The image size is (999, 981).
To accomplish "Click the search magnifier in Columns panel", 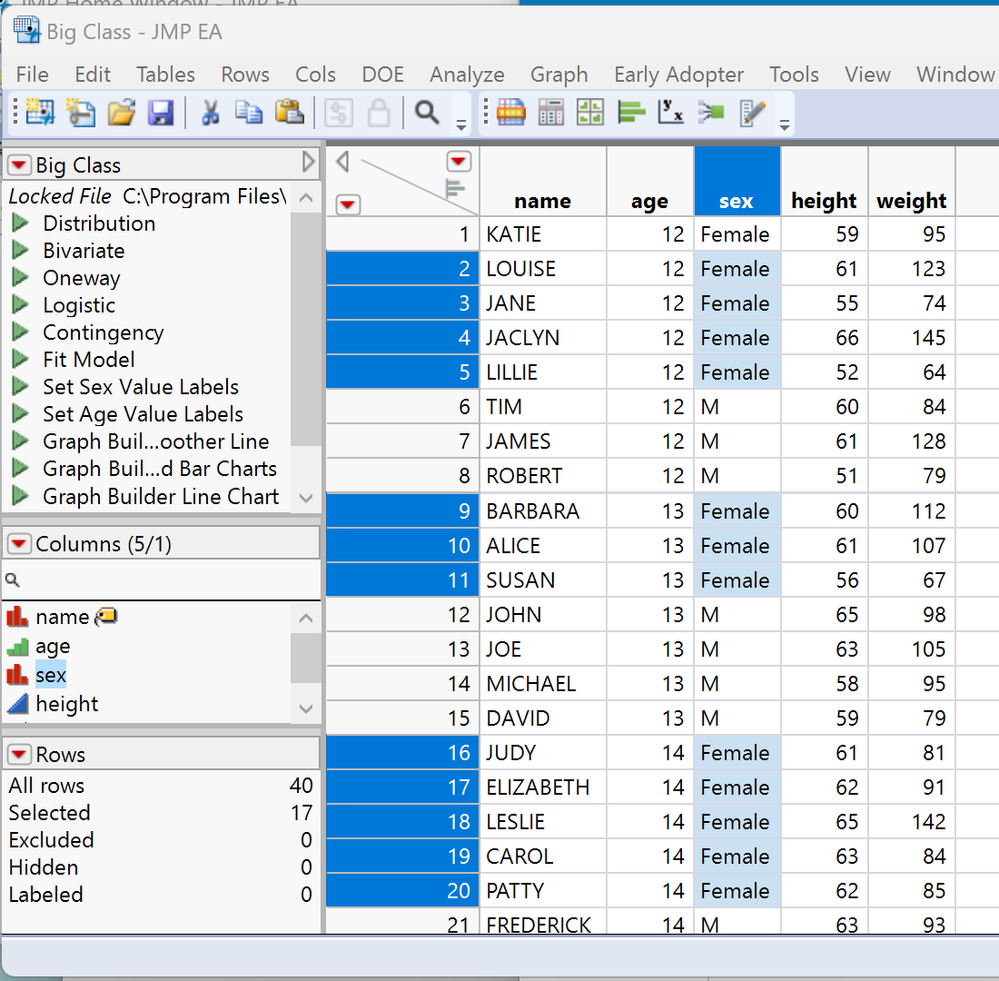I will [x=12, y=580].
